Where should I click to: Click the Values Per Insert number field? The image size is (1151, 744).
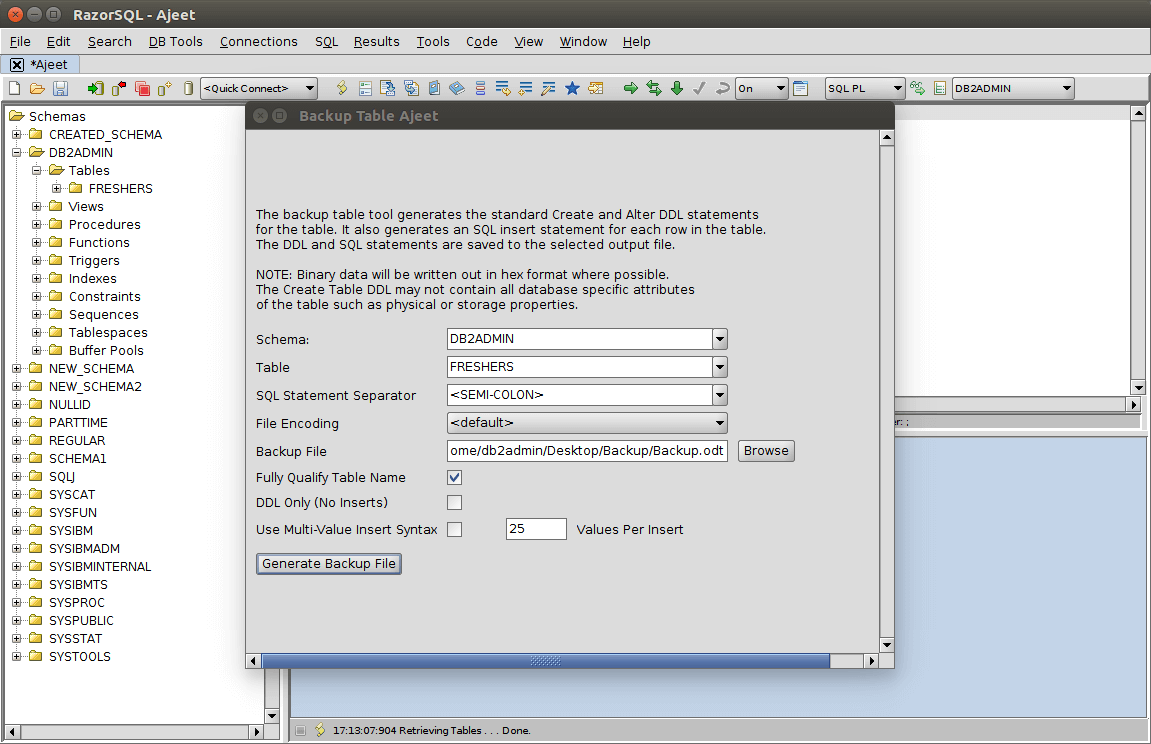(x=536, y=529)
